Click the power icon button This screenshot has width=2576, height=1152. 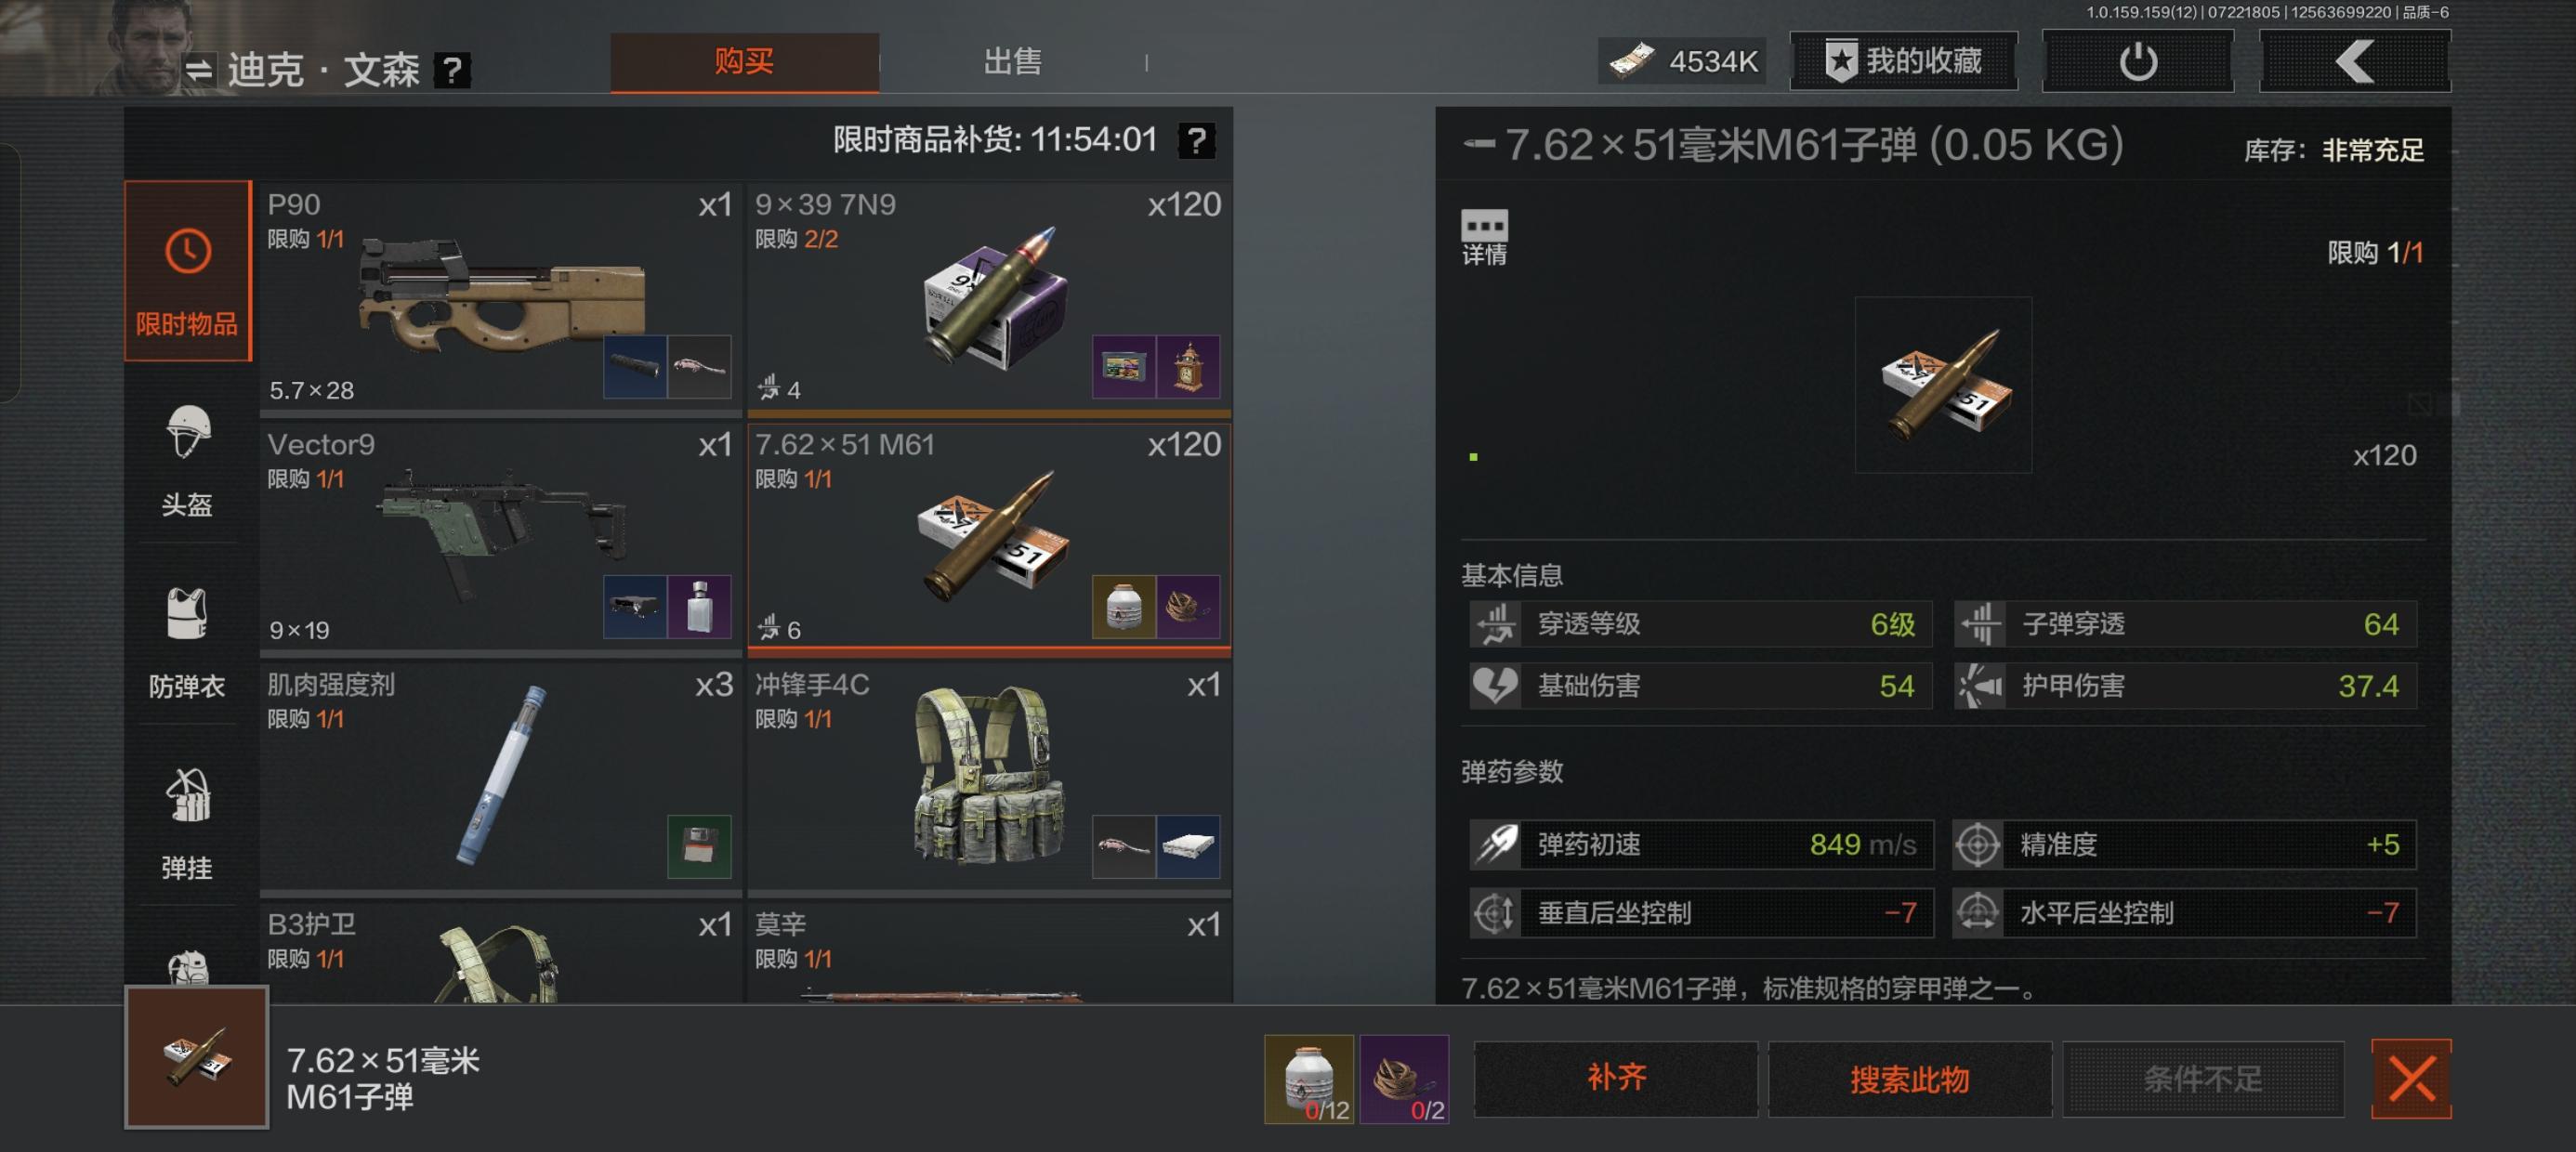pyautogui.click(x=2137, y=61)
